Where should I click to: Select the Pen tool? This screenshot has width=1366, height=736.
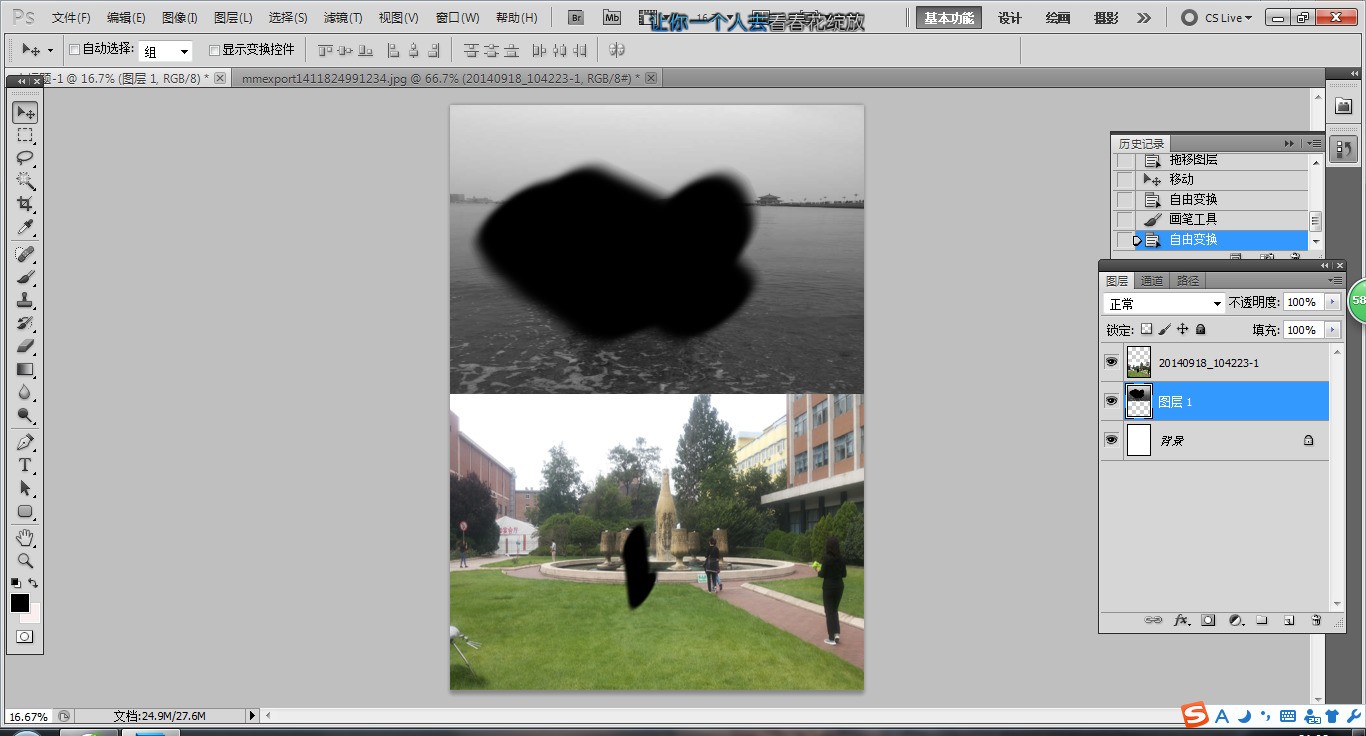tap(25, 442)
